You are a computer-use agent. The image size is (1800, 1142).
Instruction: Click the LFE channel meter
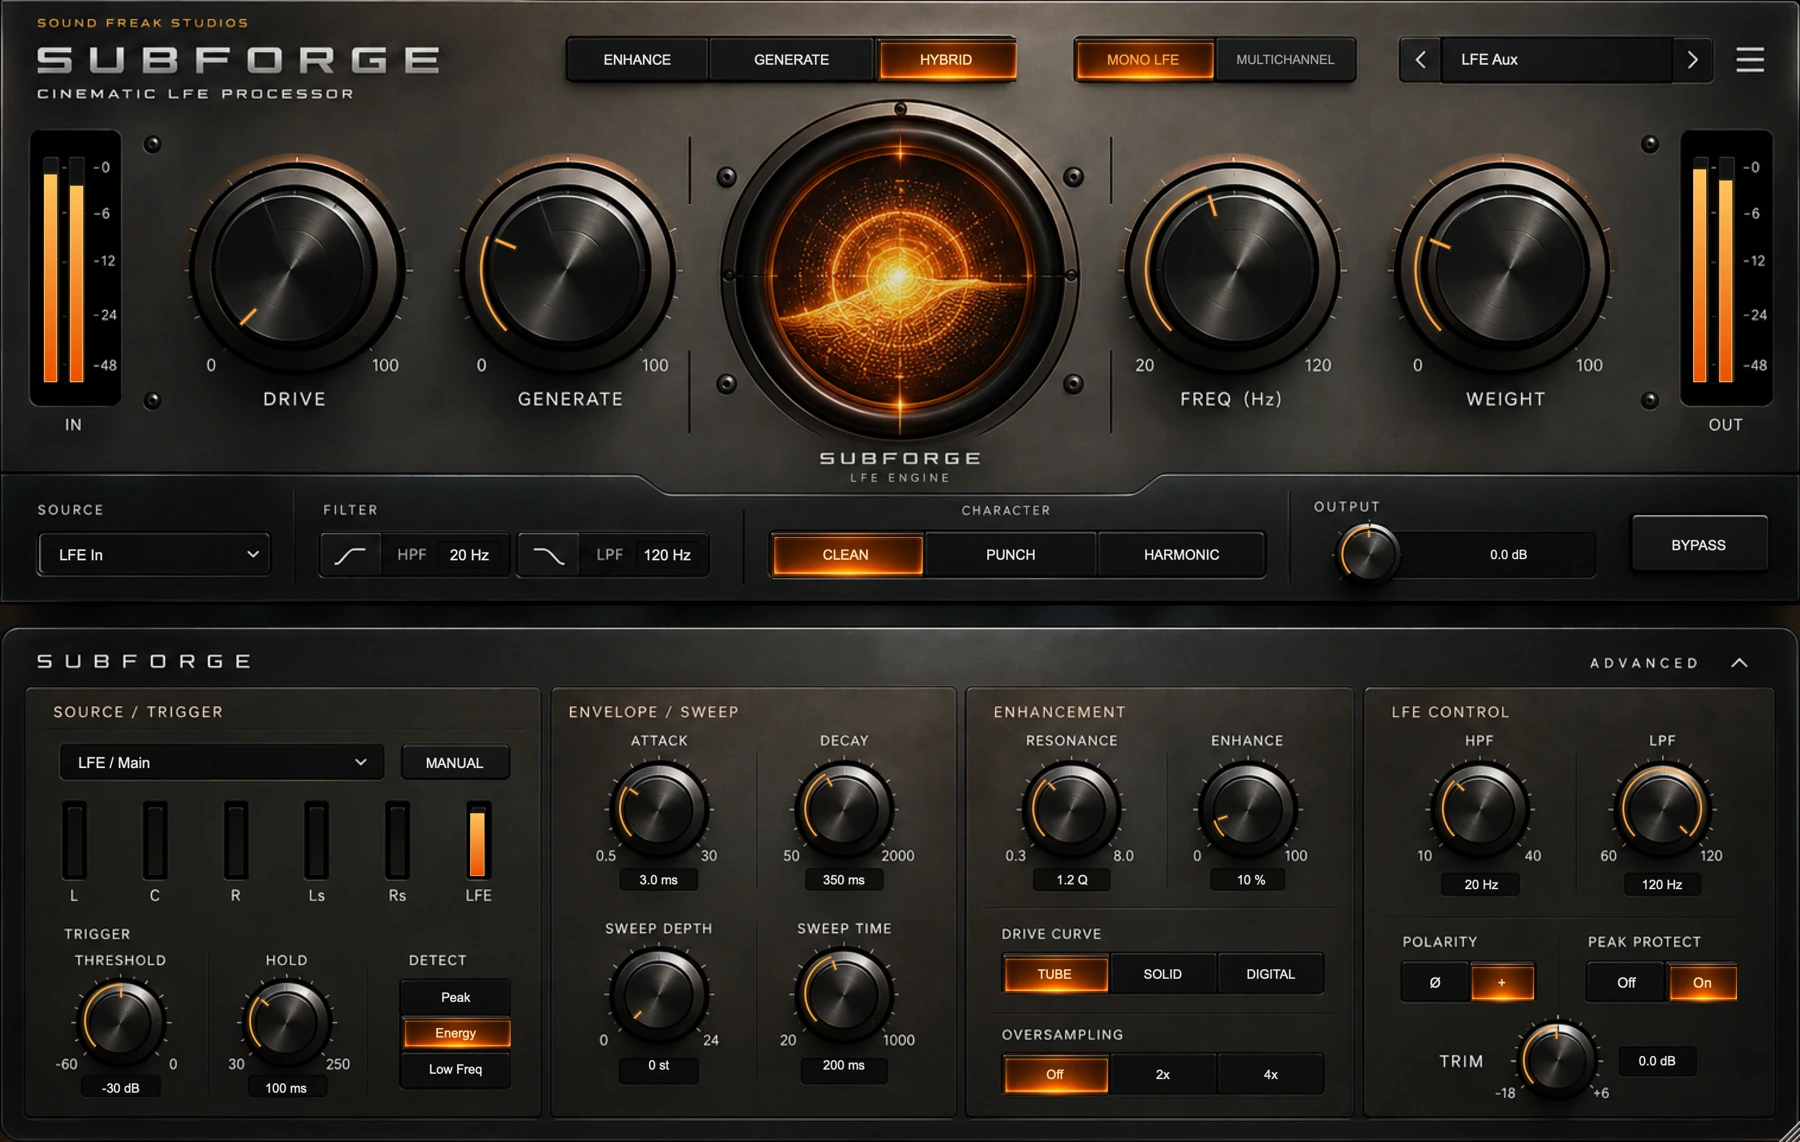[478, 841]
